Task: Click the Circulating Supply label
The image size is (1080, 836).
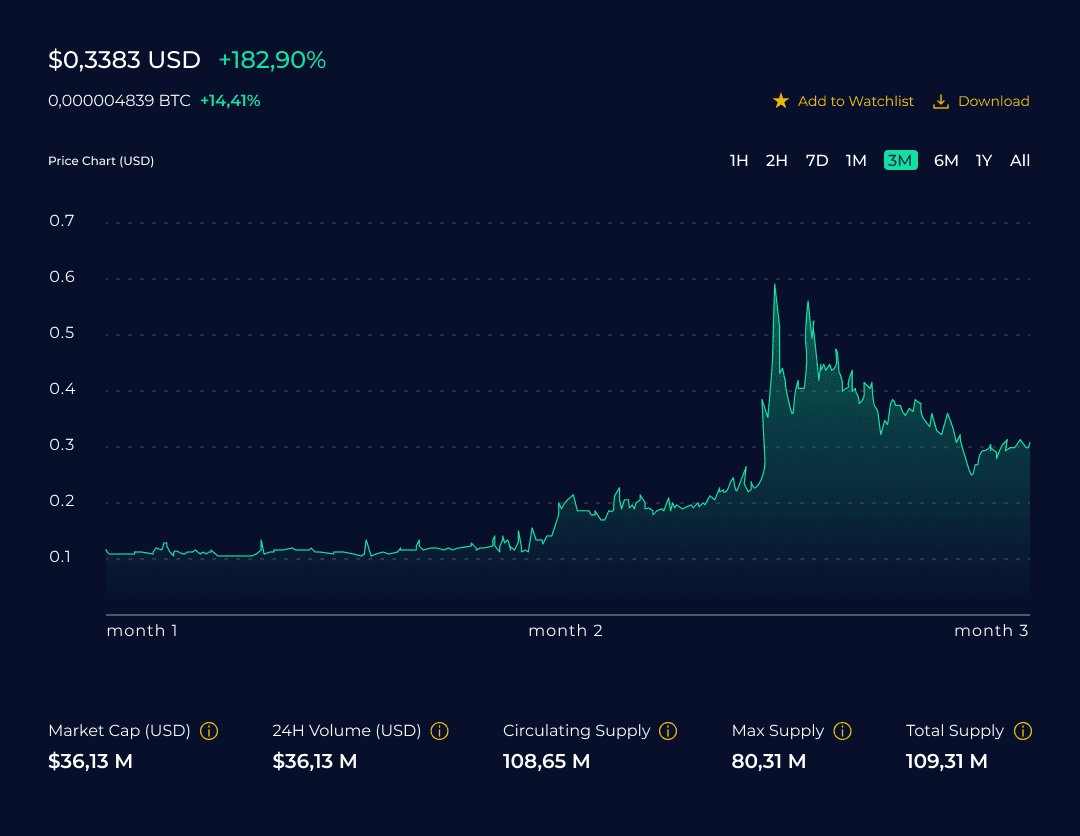Action: (x=577, y=731)
